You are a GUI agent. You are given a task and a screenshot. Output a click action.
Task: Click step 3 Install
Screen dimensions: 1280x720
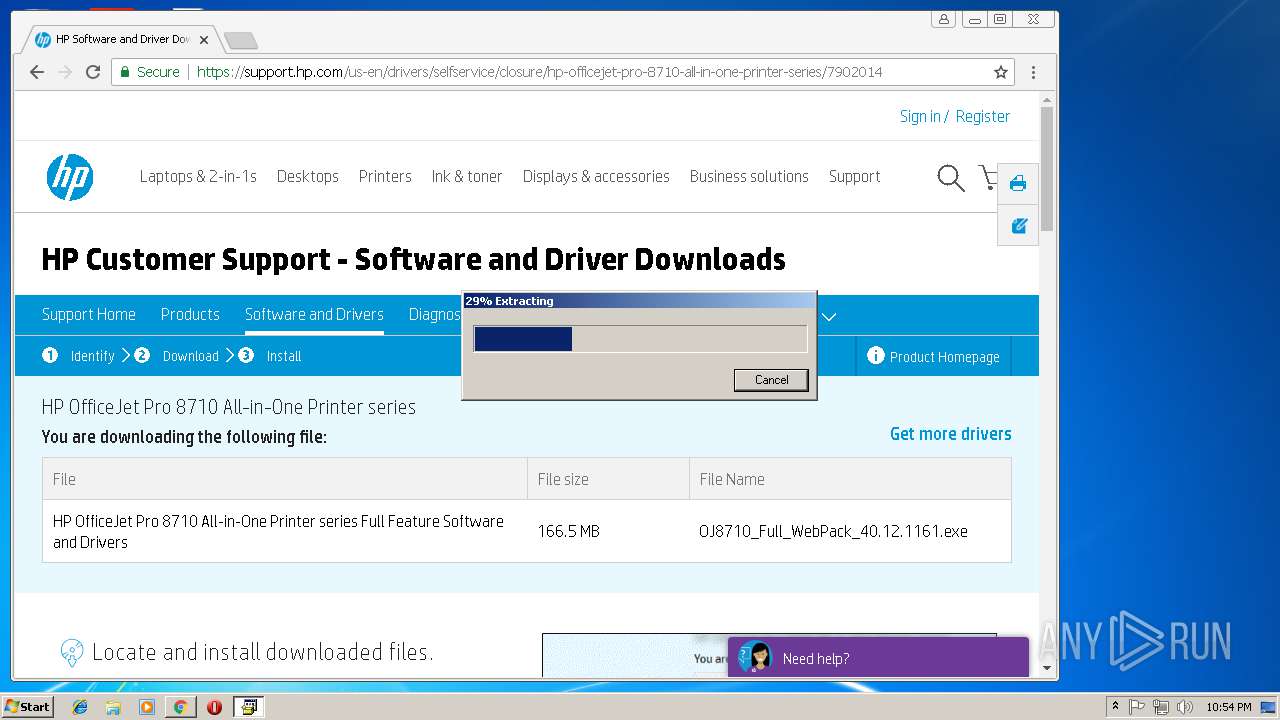(x=270, y=356)
